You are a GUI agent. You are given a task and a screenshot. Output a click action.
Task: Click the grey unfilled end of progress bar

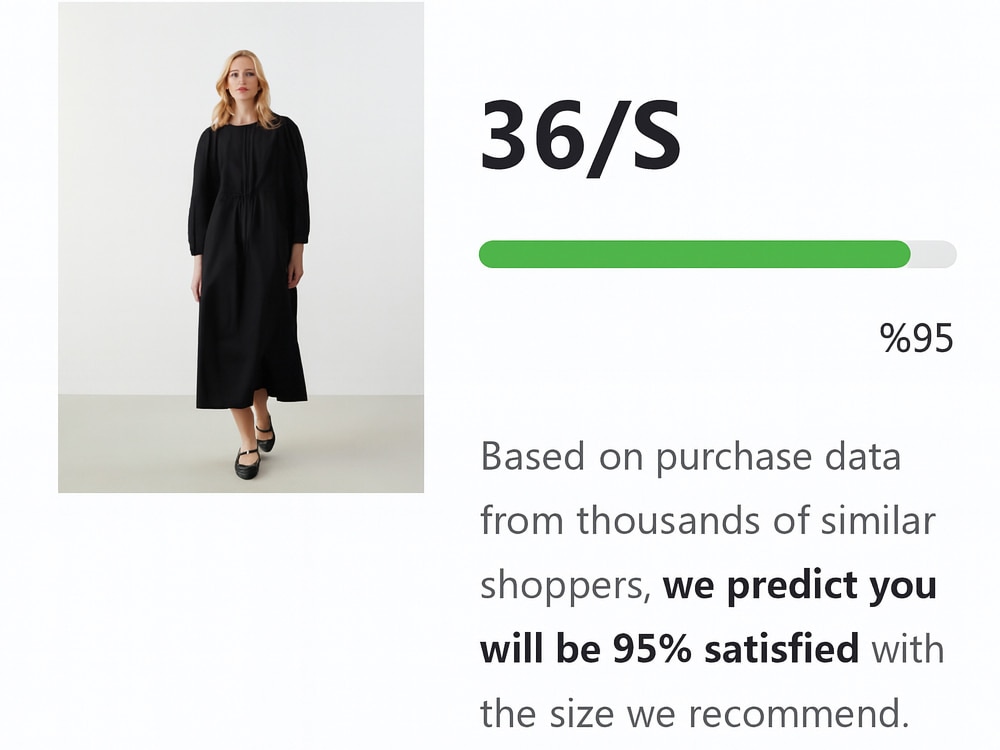(x=934, y=254)
